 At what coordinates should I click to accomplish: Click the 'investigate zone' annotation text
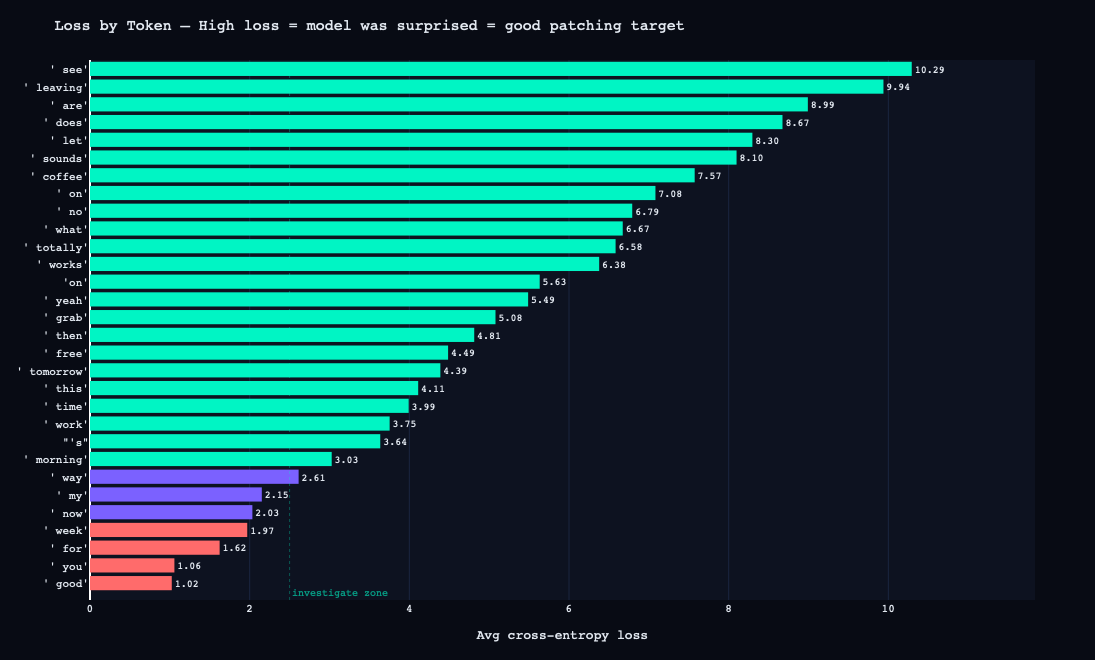(x=339, y=593)
